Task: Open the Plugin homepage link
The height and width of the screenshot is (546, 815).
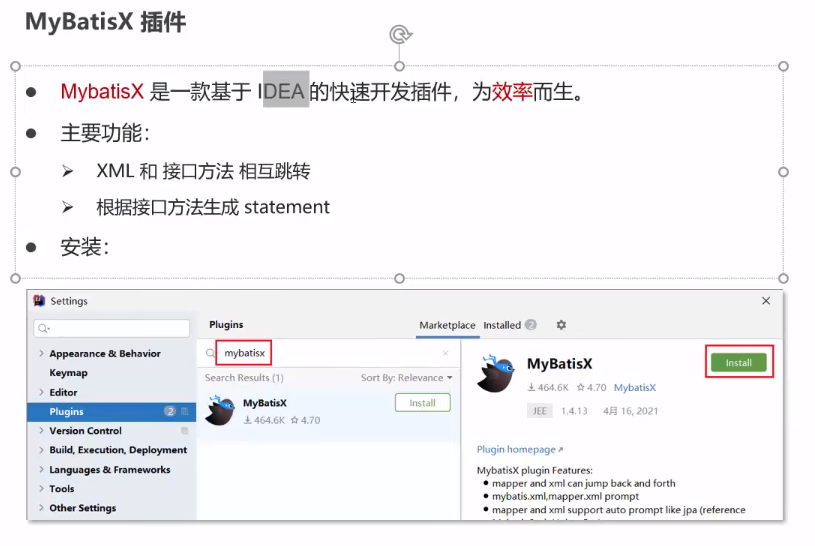Action: tap(519, 449)
